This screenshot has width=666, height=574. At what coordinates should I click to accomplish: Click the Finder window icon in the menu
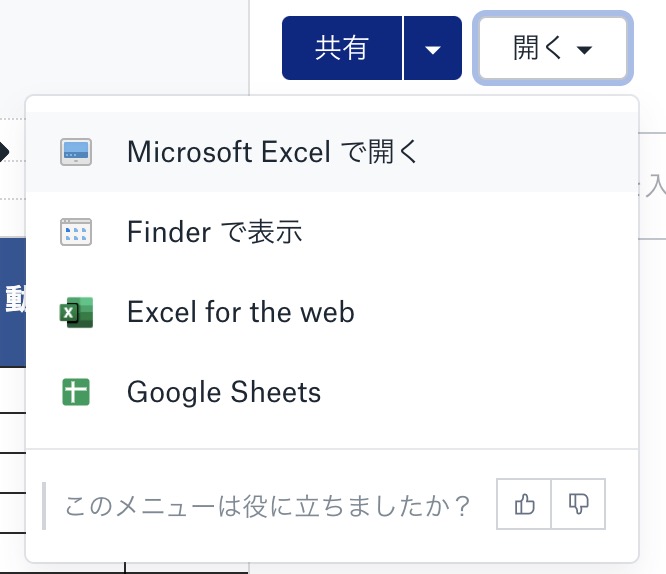point(76,232)
